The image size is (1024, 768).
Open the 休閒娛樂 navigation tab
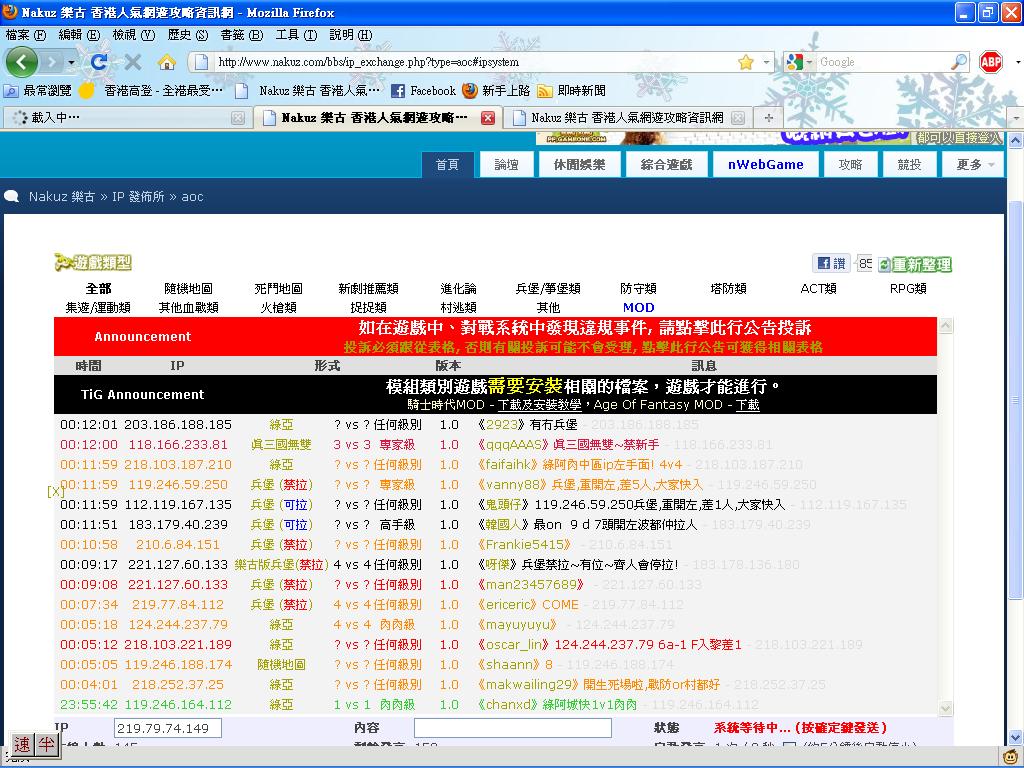click(x=579, y=165)
